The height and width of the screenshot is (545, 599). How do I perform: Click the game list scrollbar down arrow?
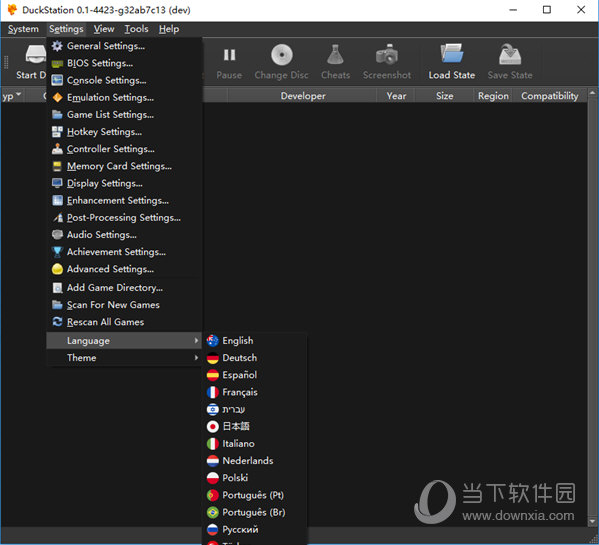pos(592,521)
